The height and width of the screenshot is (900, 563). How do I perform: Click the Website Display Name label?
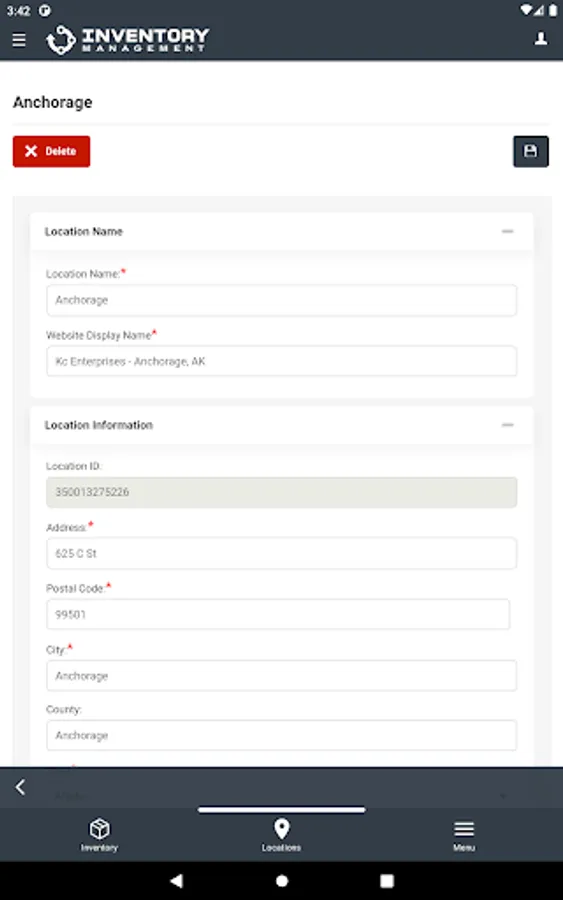coord(99,335)
